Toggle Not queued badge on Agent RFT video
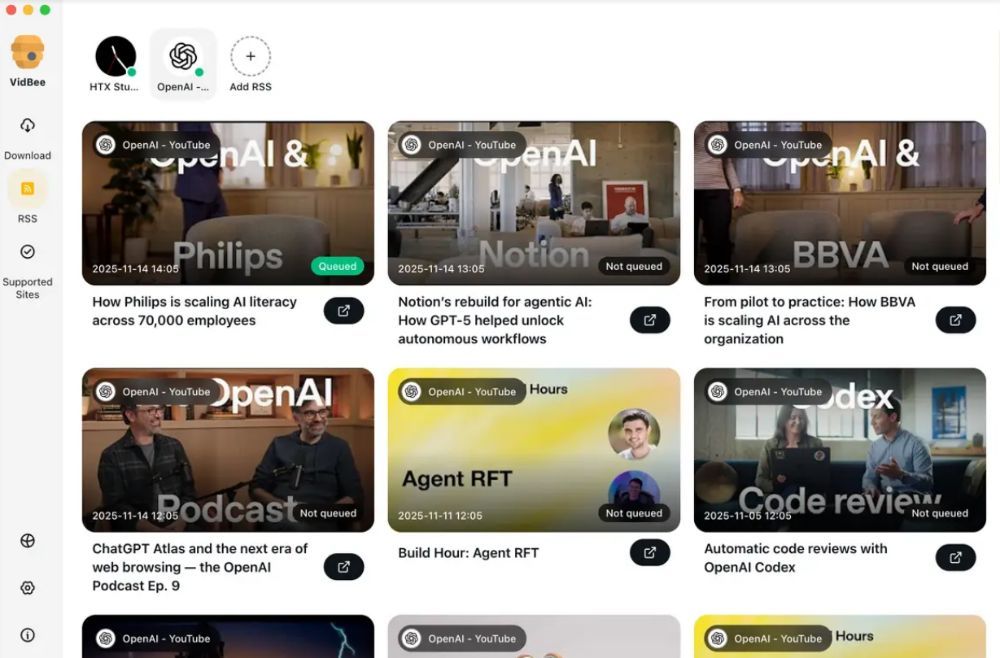1000x658 pixels. click(x=634, y=513)
